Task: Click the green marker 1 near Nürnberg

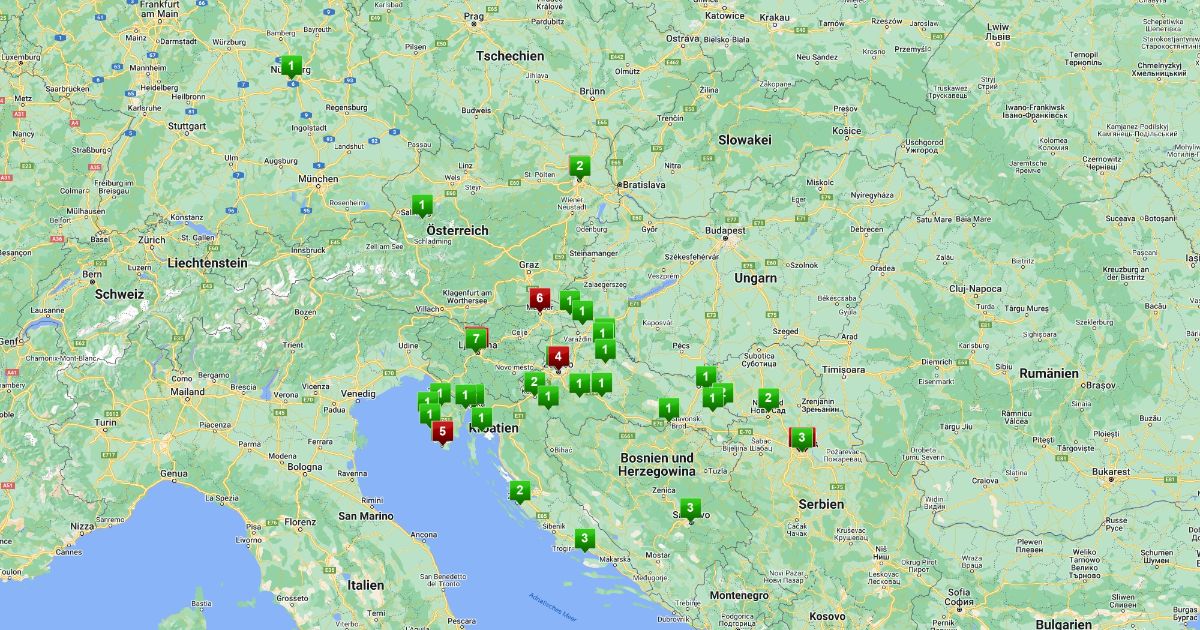Action: pos(290,66)
